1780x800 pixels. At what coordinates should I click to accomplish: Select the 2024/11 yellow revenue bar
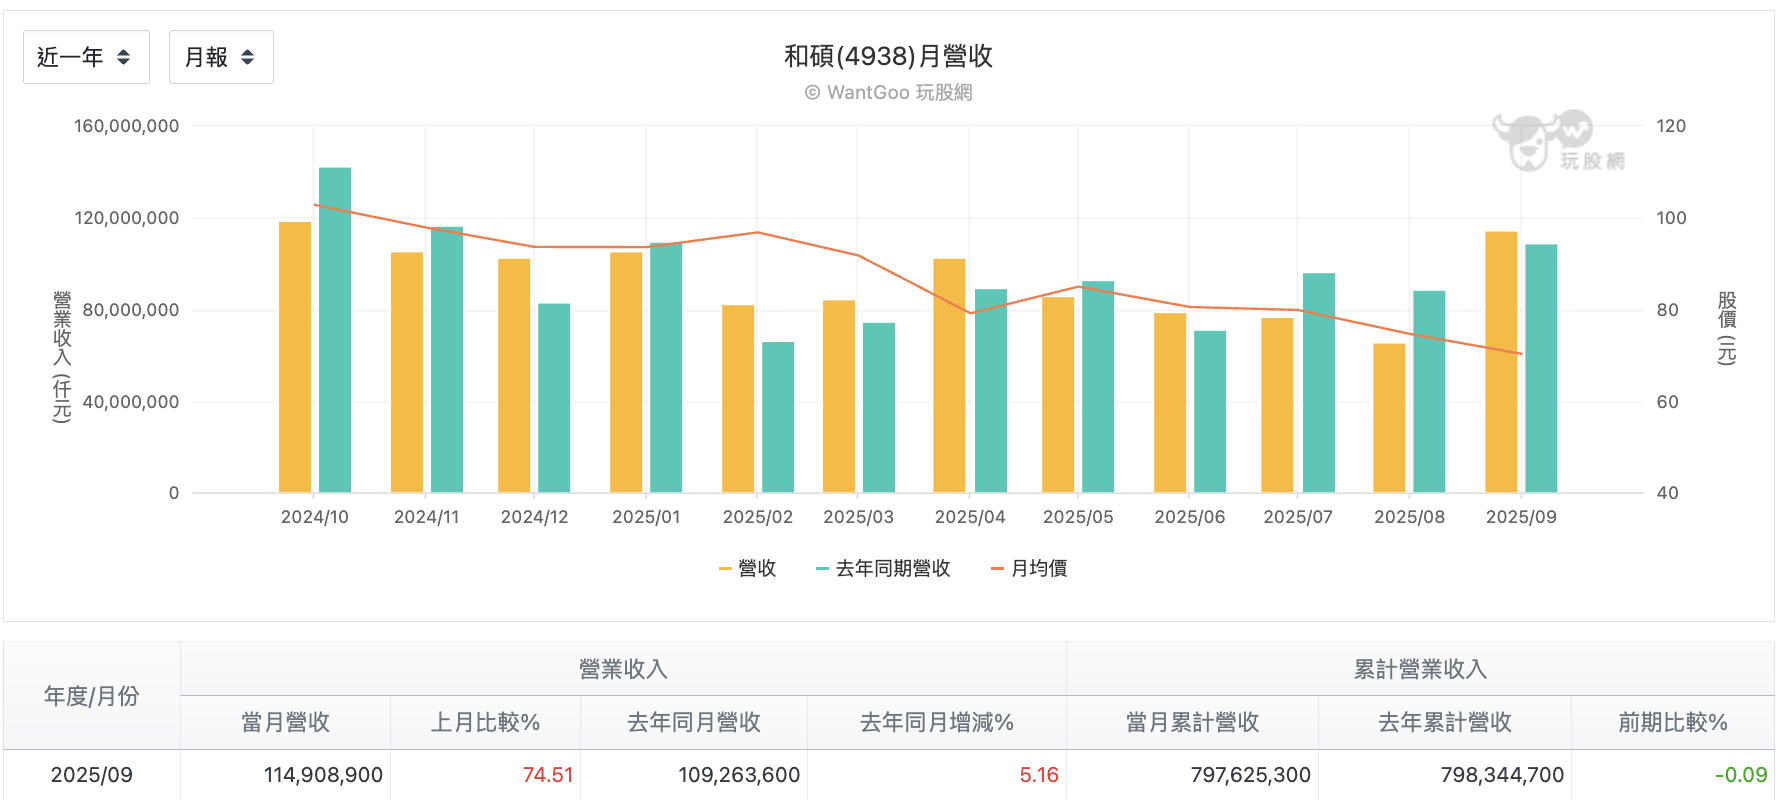click(407, 372)
